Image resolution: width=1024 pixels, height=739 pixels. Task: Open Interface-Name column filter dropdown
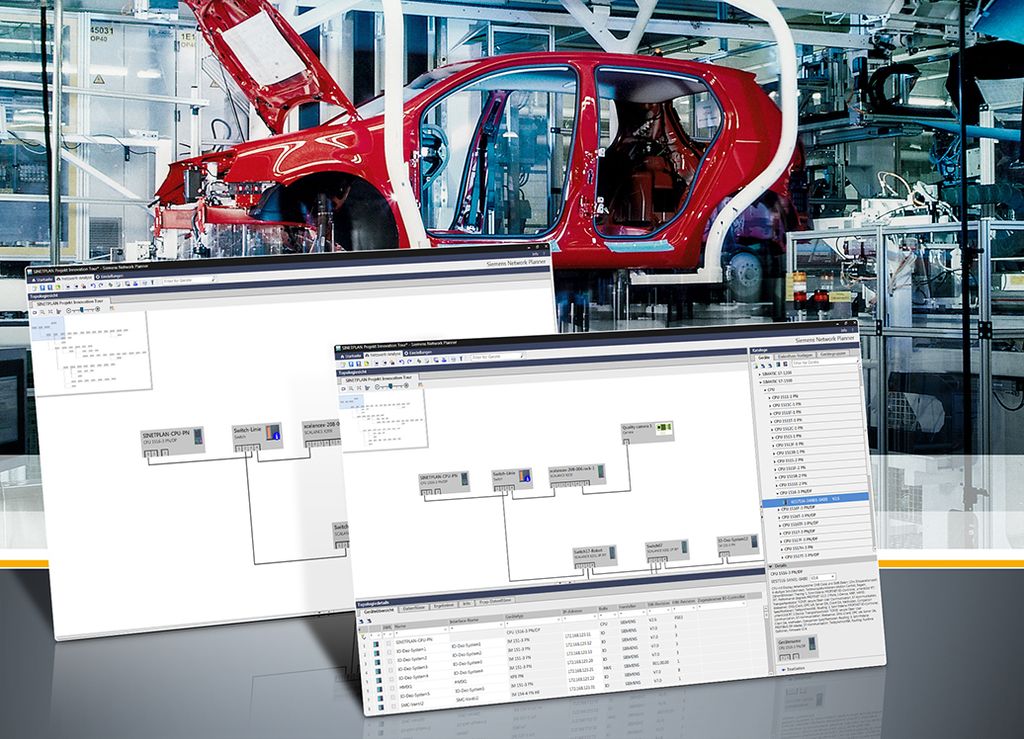(x=501, y=625)
